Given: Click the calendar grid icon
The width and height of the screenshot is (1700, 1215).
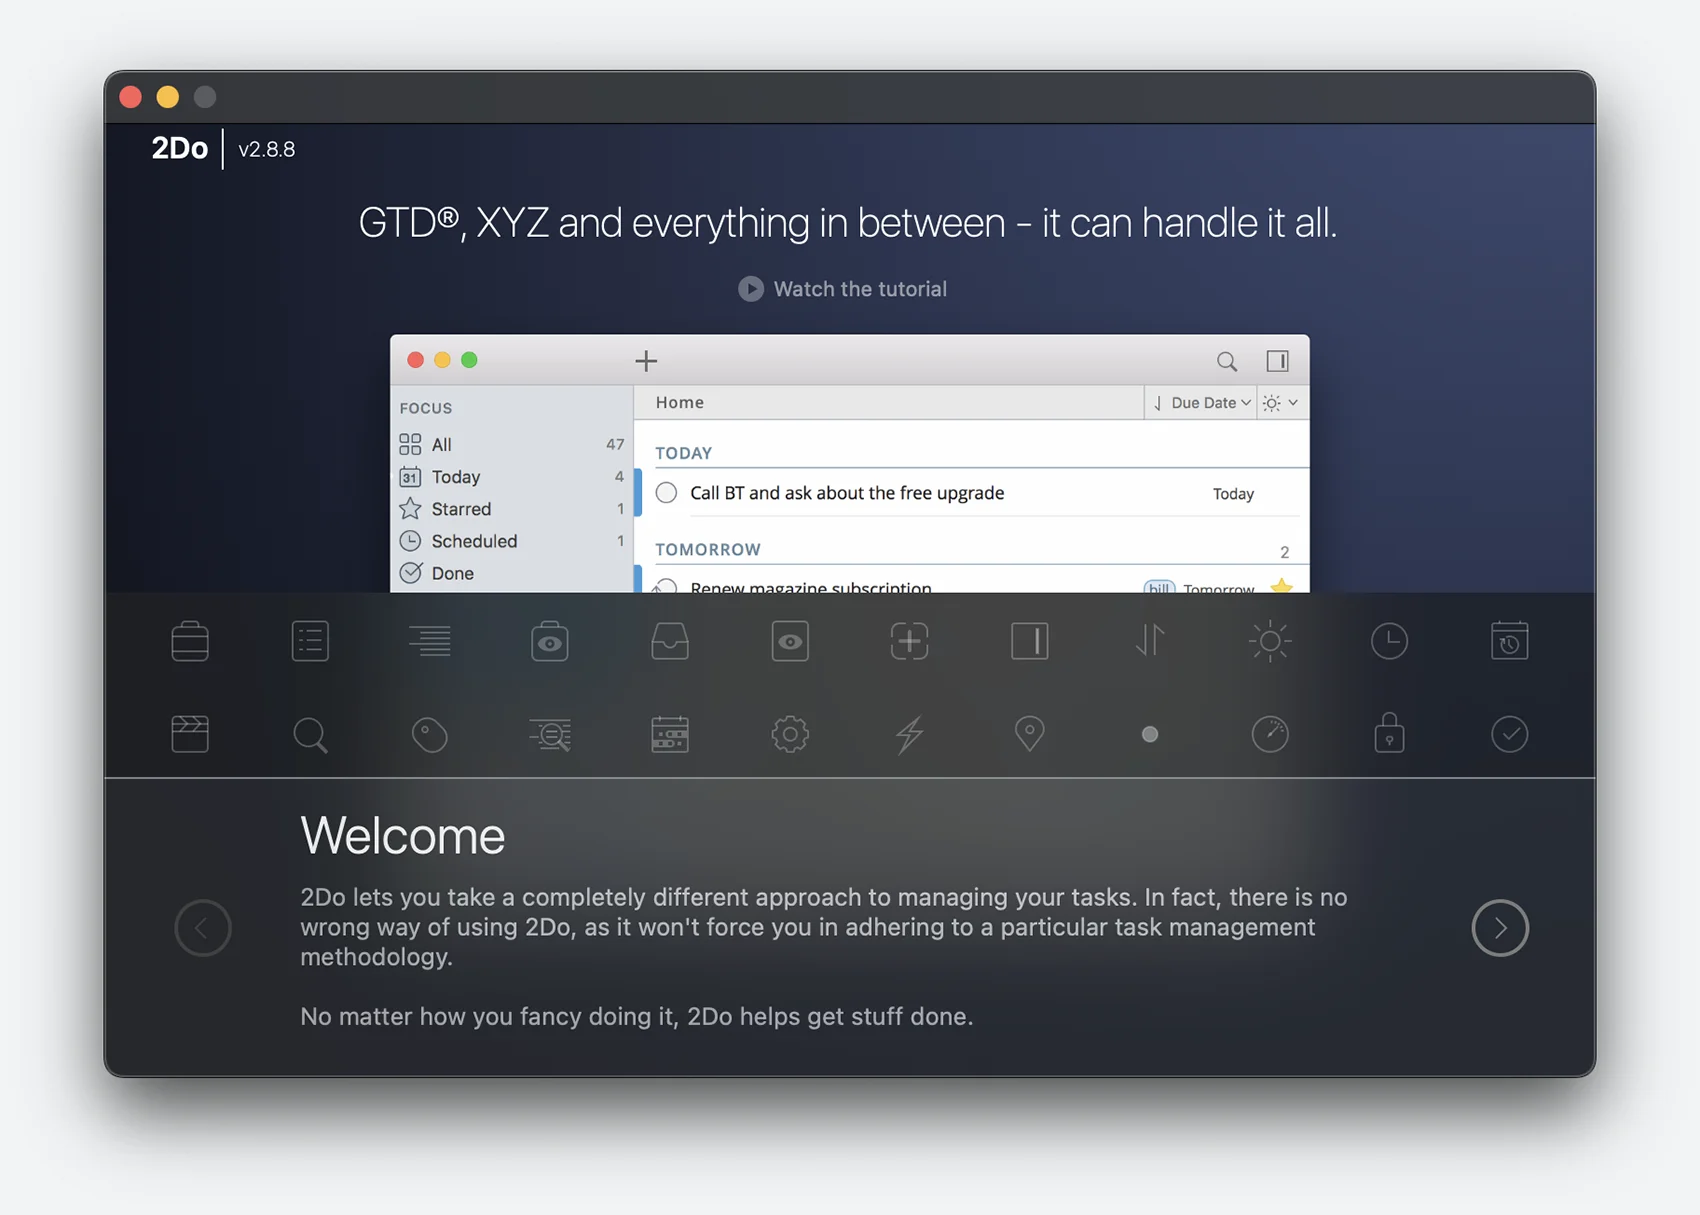Looking at the screenshot, I should click(x=670, y=734).
